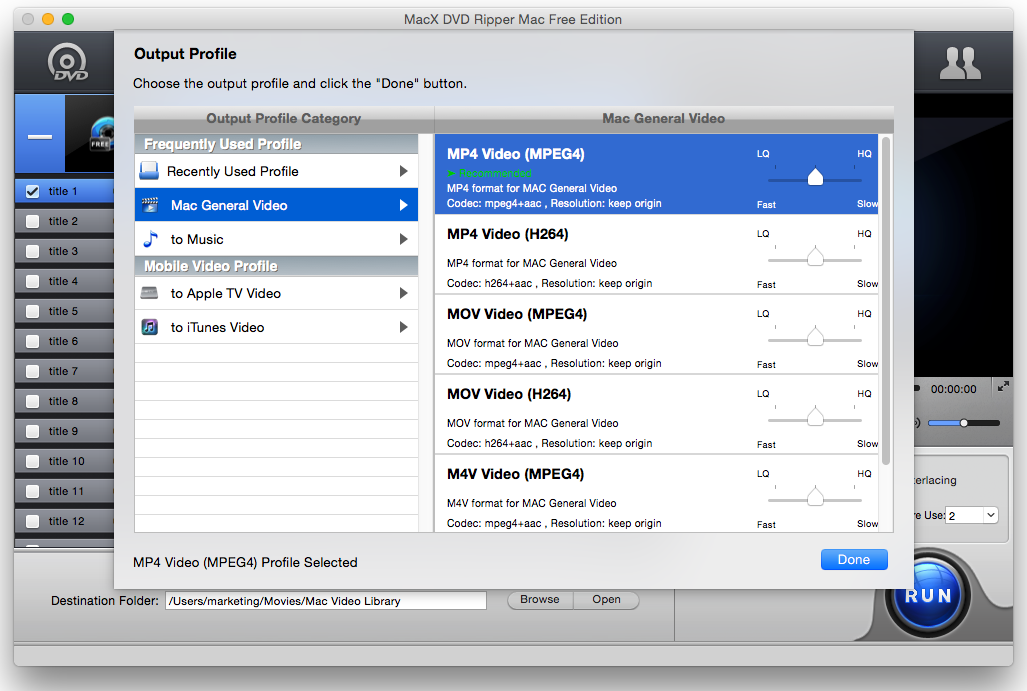The height and width of the screenshot is (691, 1027).
Task: Click the Done button
Action: (853, 559)
